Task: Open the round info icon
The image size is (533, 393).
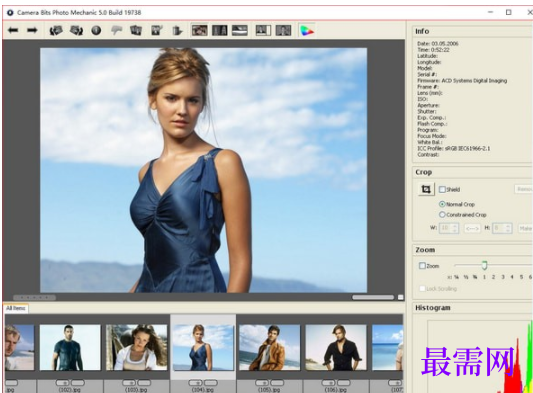Action: (x=96, y=31)
